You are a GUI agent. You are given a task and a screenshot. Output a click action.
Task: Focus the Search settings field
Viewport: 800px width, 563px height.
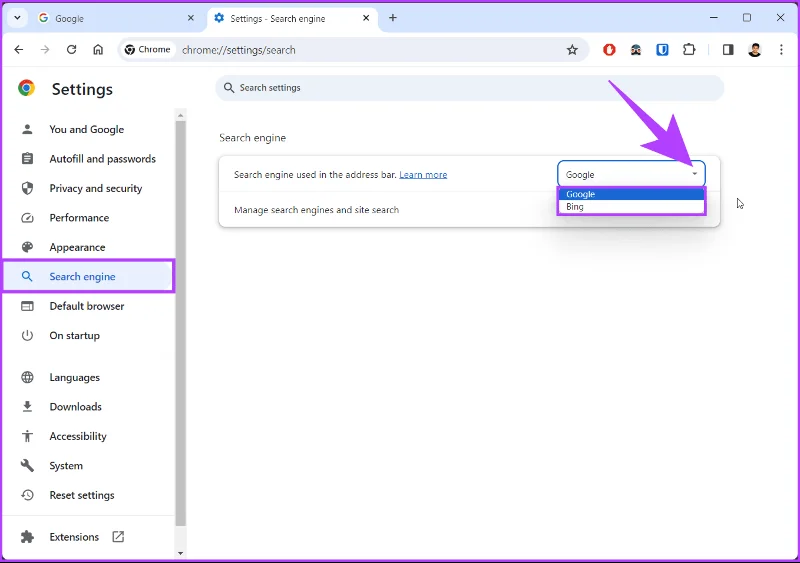[469, 88]
